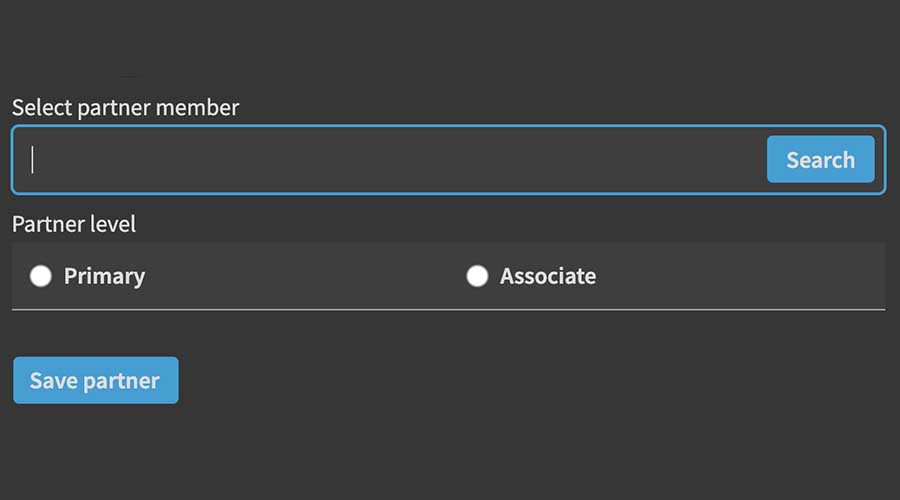Set partner level to Associate

[477, 276]
